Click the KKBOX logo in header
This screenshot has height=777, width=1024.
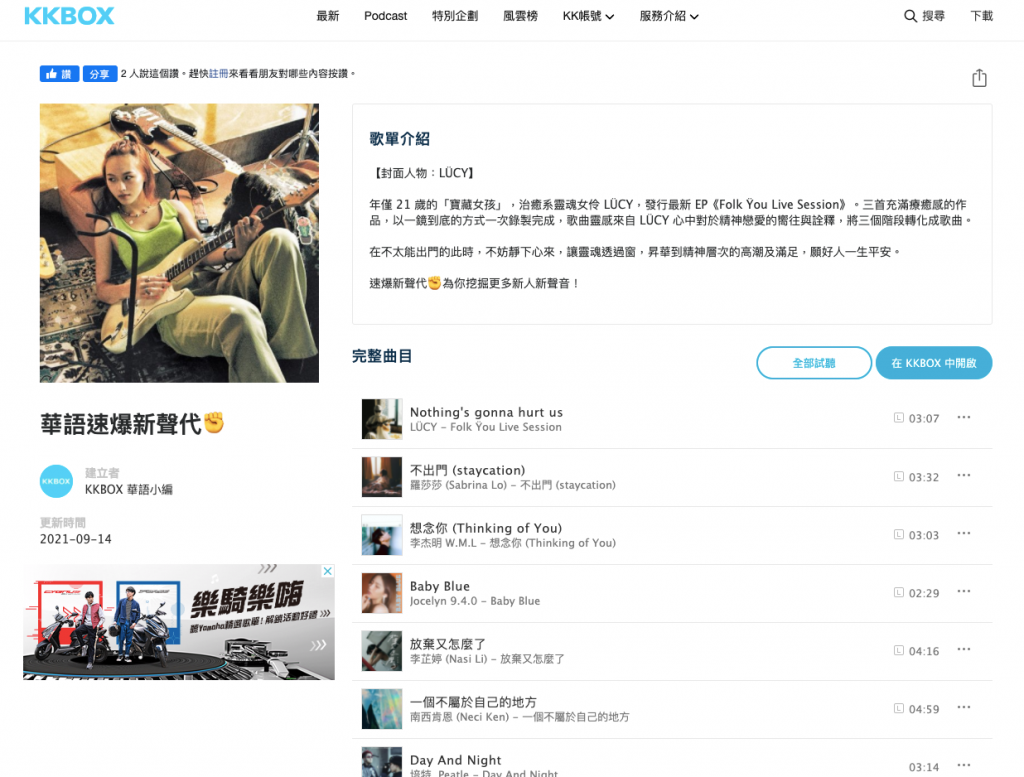coord(69,16)
